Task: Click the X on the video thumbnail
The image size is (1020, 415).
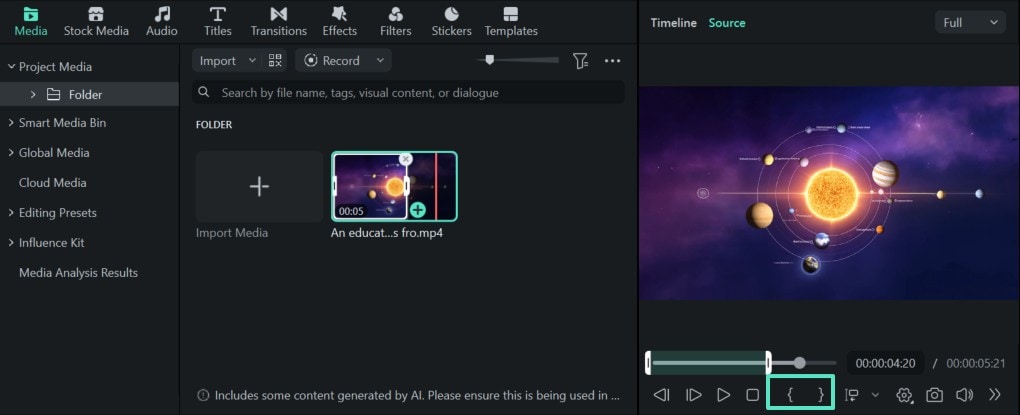Action: (405, 159)
